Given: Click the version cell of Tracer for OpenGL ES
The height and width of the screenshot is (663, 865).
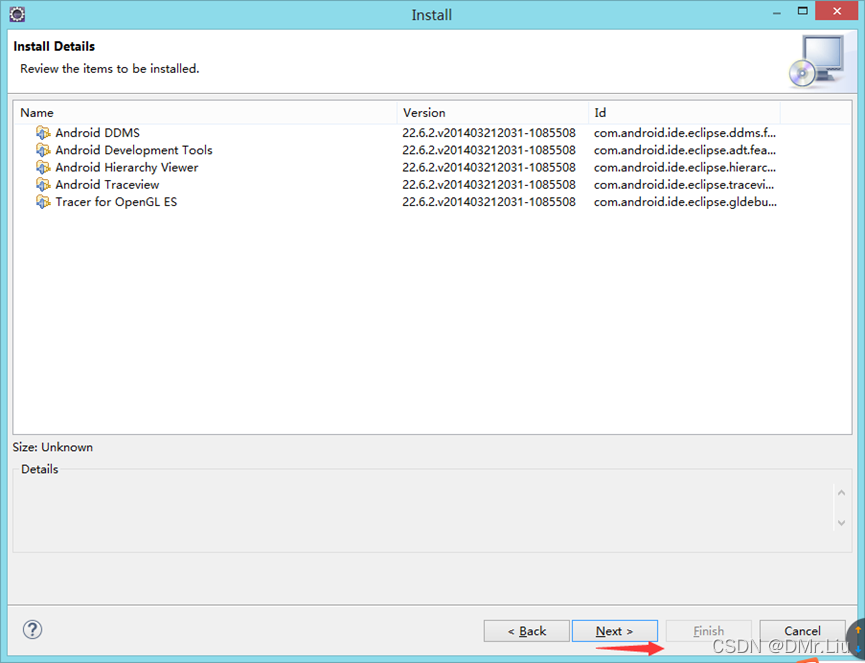Looking at the screenshot, I should [489, 202].
